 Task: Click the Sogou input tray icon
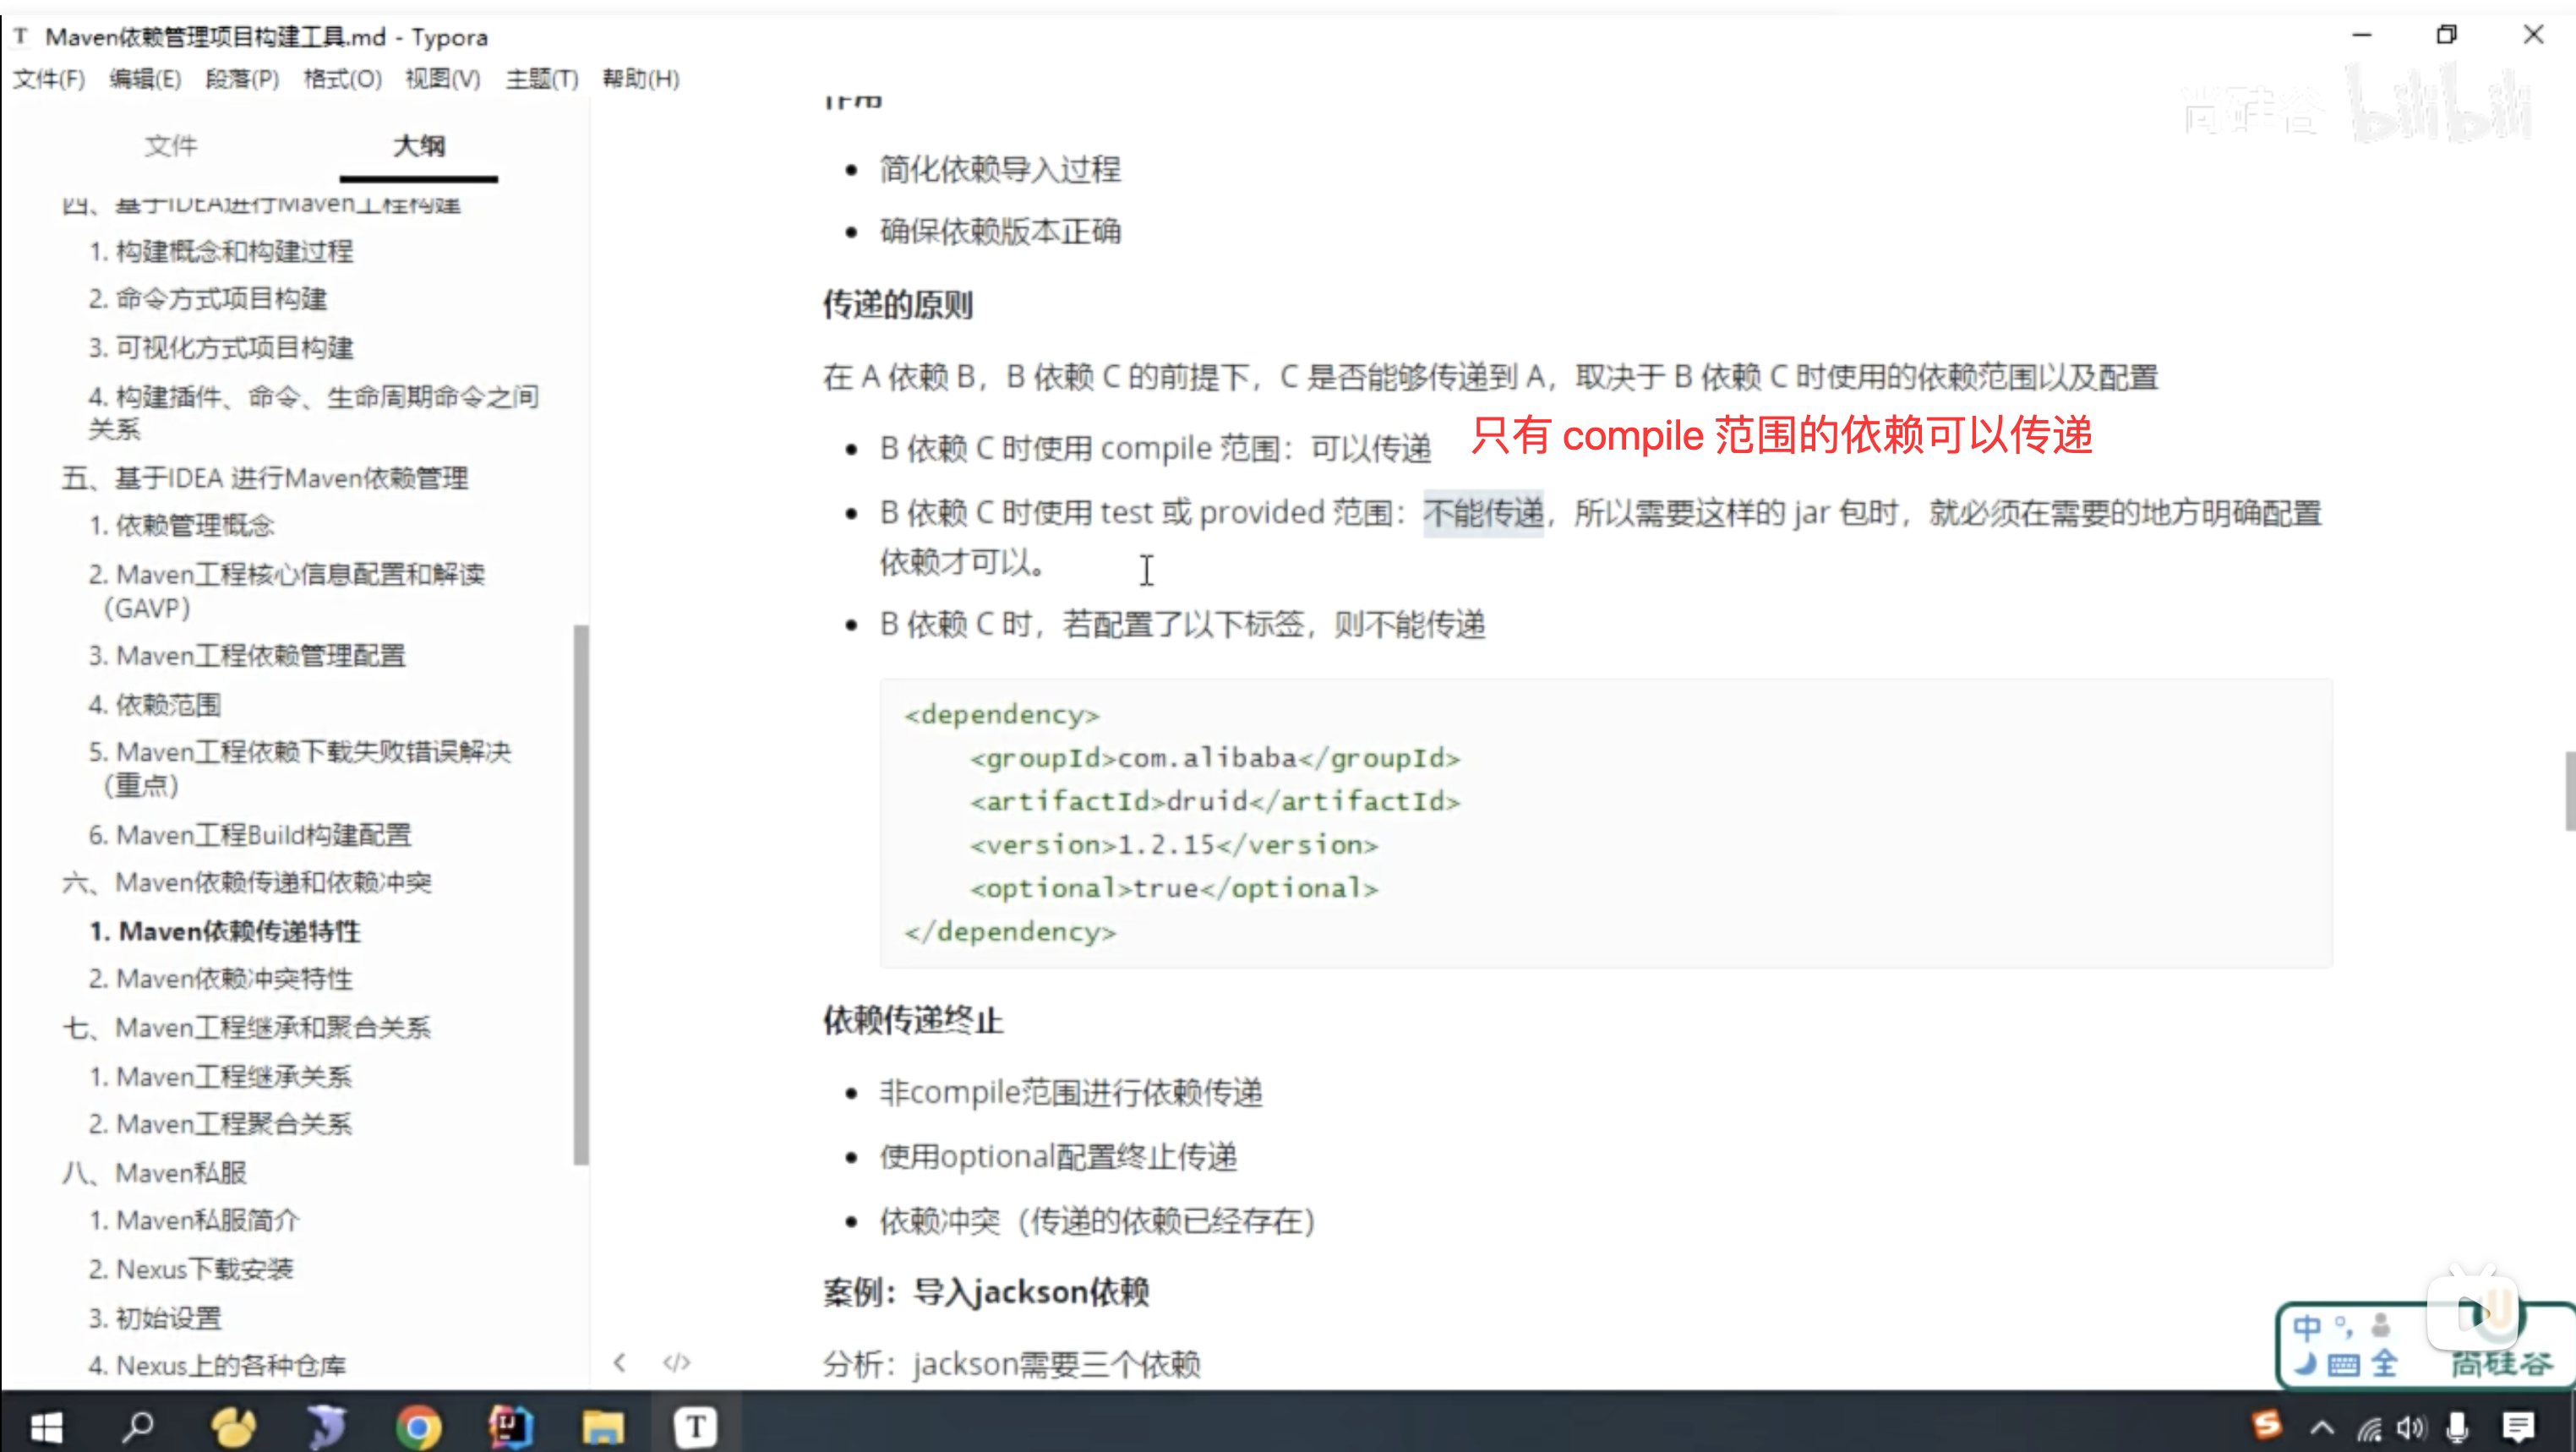[2267, 1424]
